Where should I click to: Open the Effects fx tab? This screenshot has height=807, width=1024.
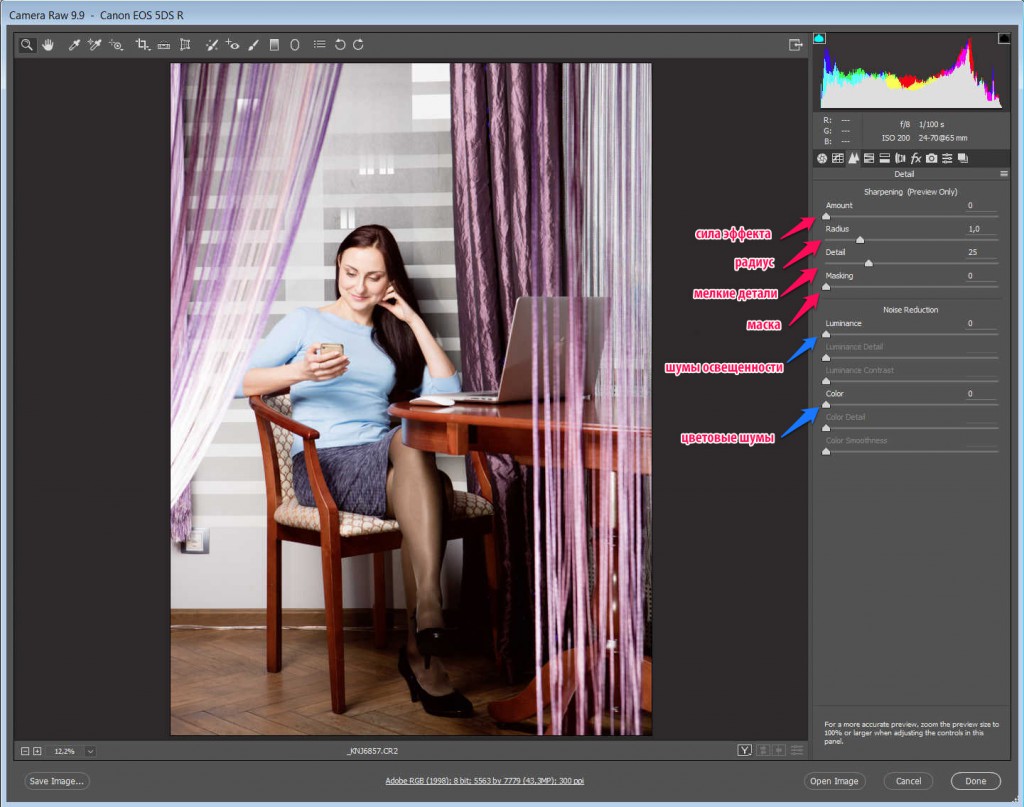click(x=915, y=158)
